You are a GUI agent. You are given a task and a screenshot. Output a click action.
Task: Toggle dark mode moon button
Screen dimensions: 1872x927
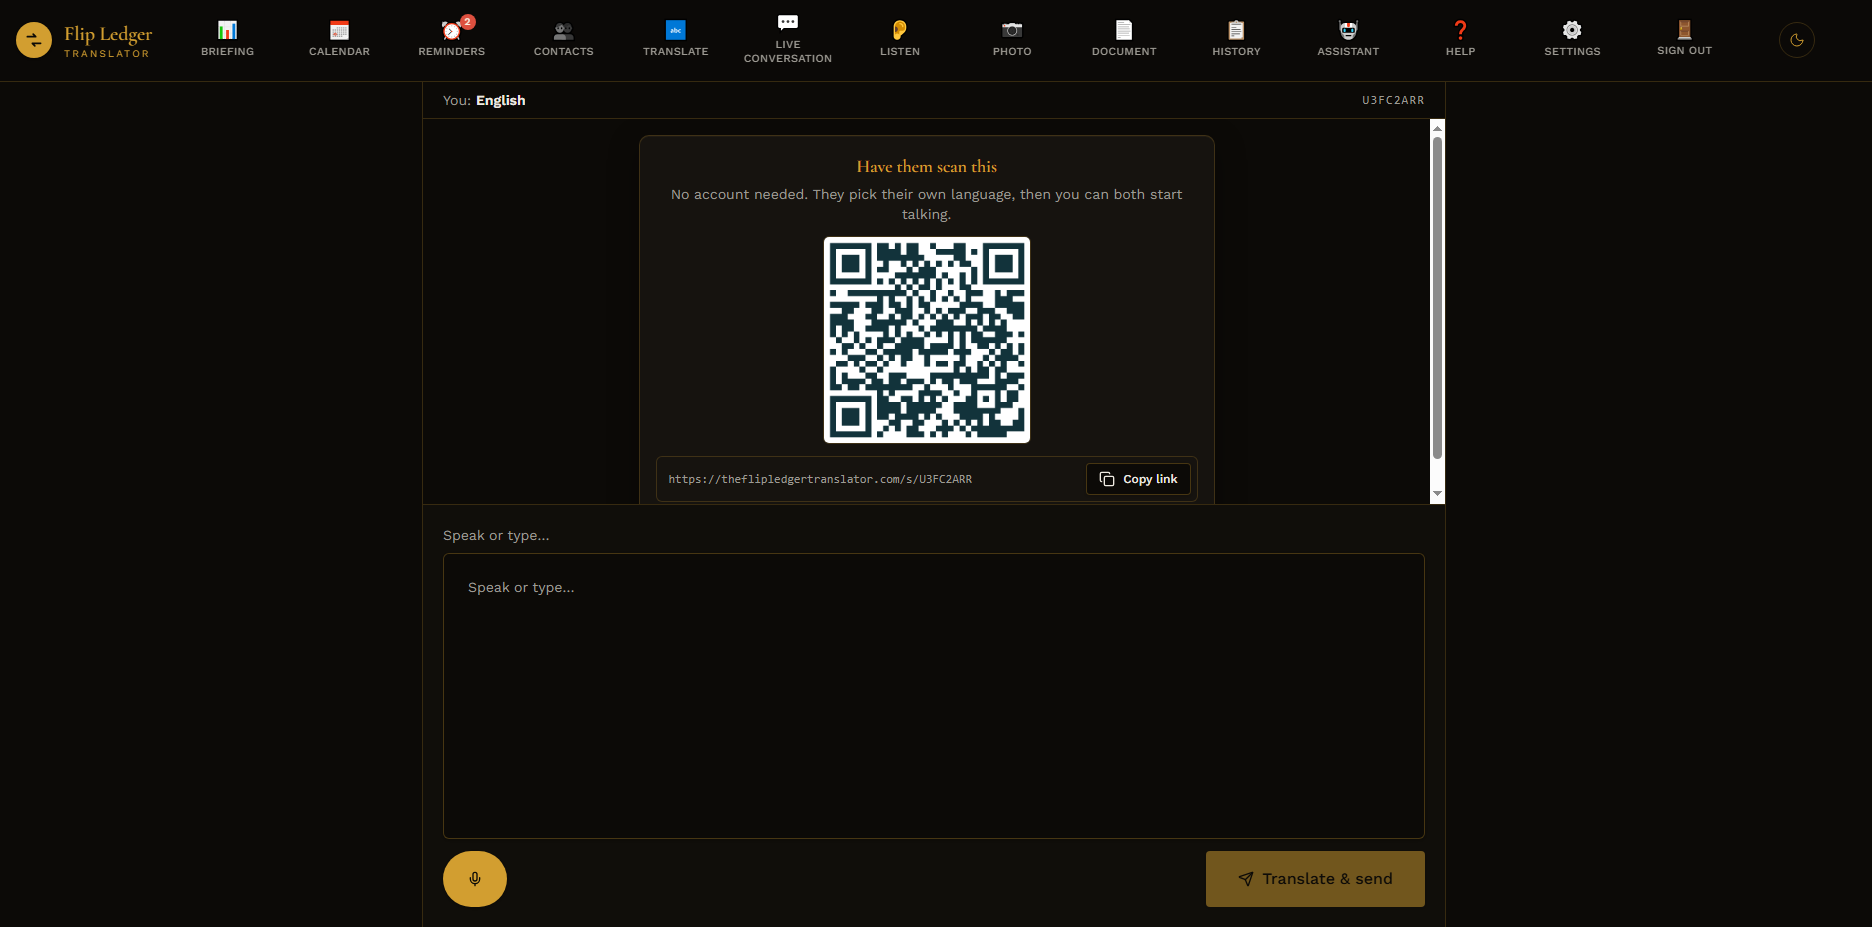pyautogui.click(x=1796, y=40)
